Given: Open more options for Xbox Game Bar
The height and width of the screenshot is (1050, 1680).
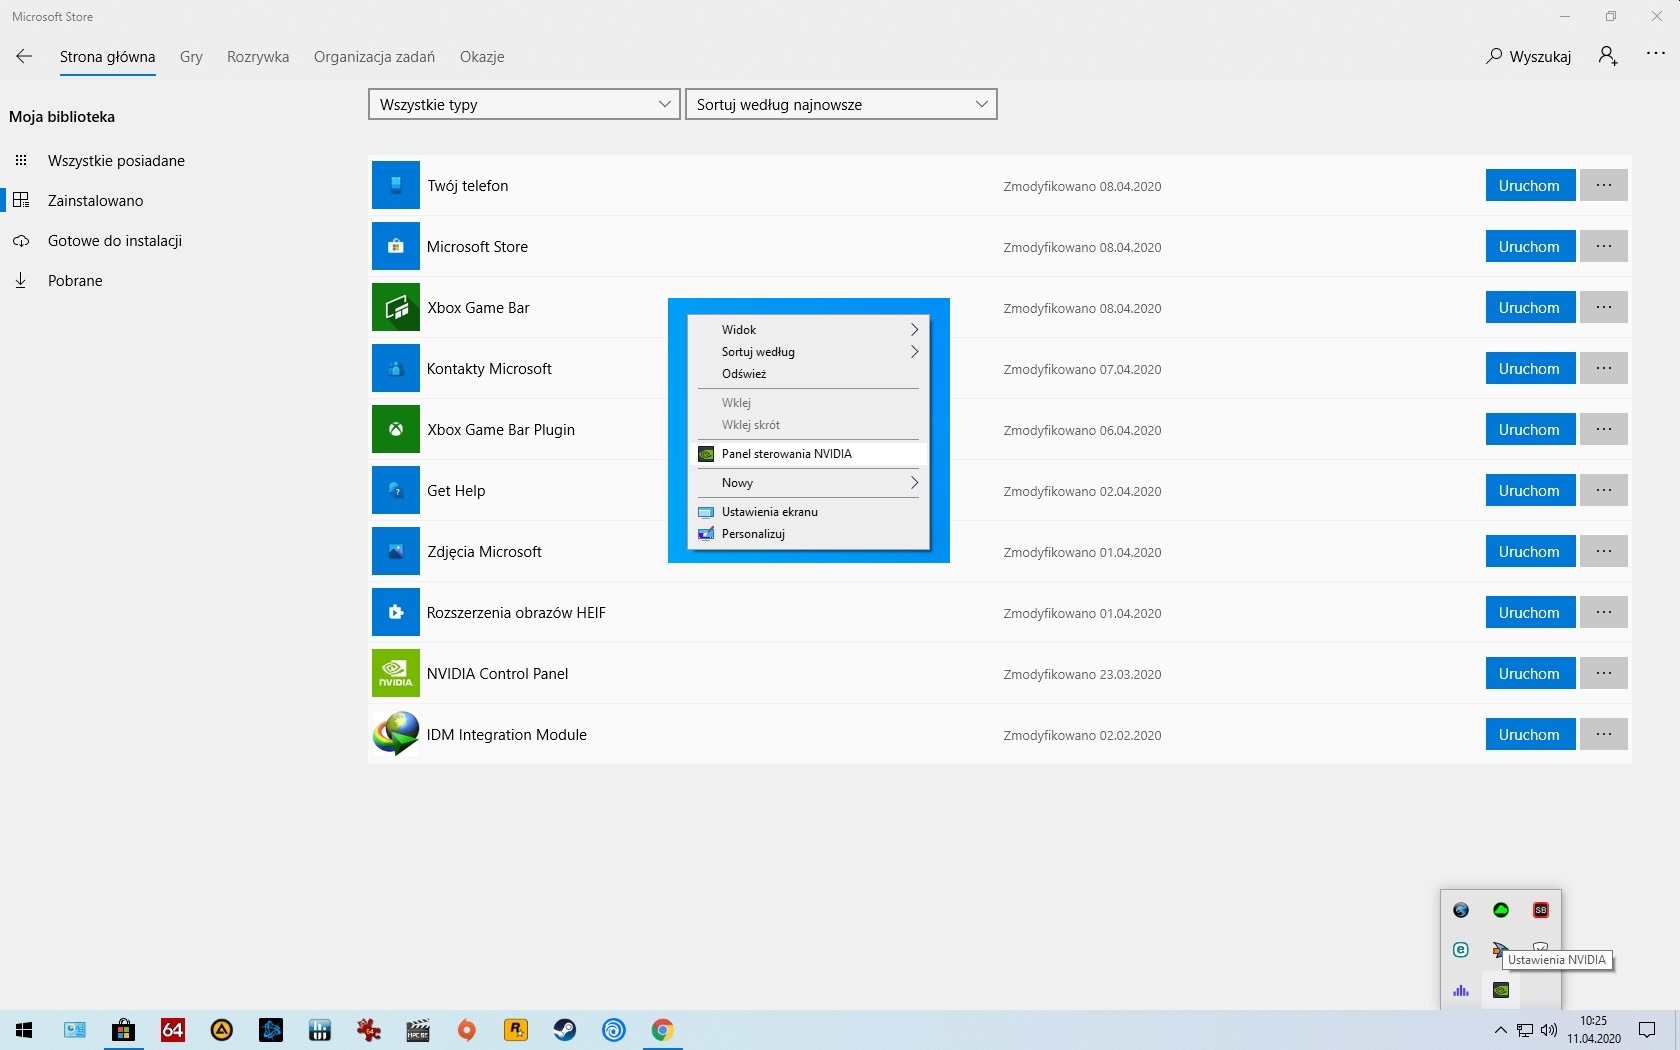Looking at the screenshot, I should coord(1604,307).
